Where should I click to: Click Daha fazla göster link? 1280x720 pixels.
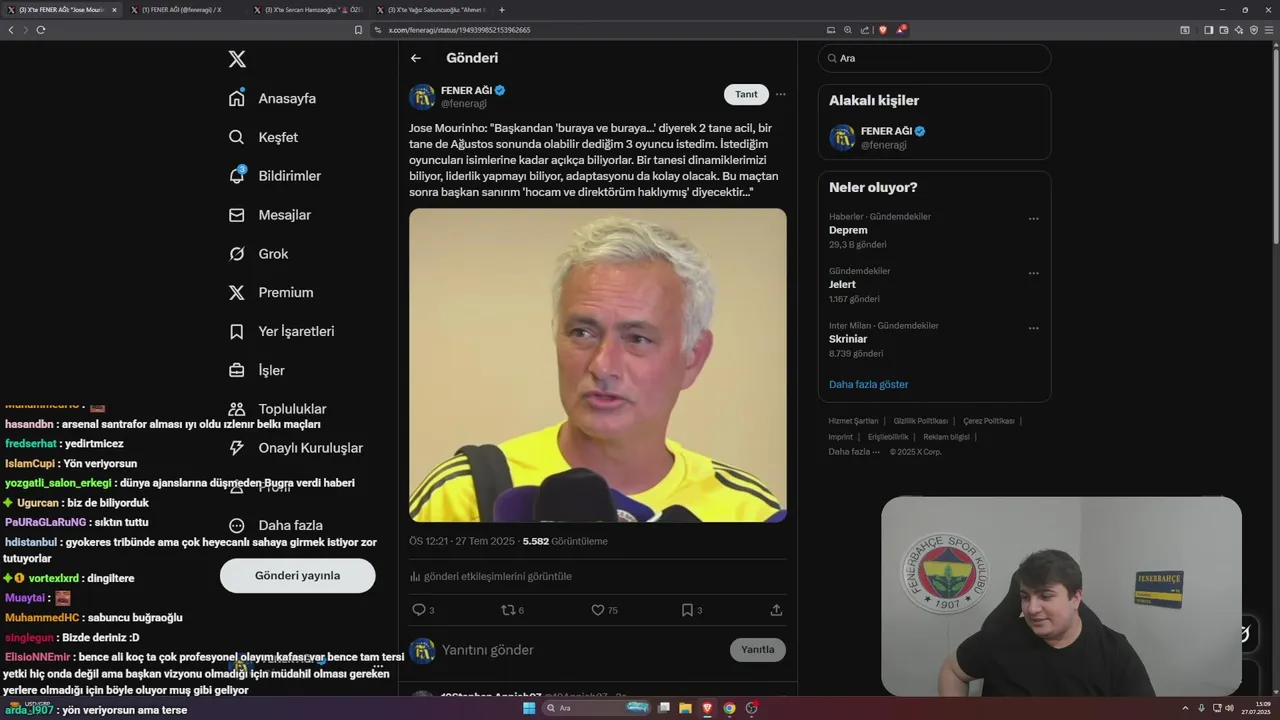869,384
